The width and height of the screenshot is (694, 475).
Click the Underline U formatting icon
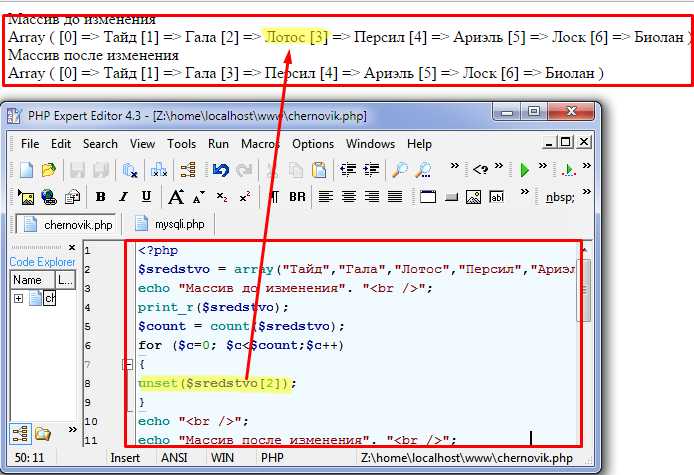click(x=147, y=197)
